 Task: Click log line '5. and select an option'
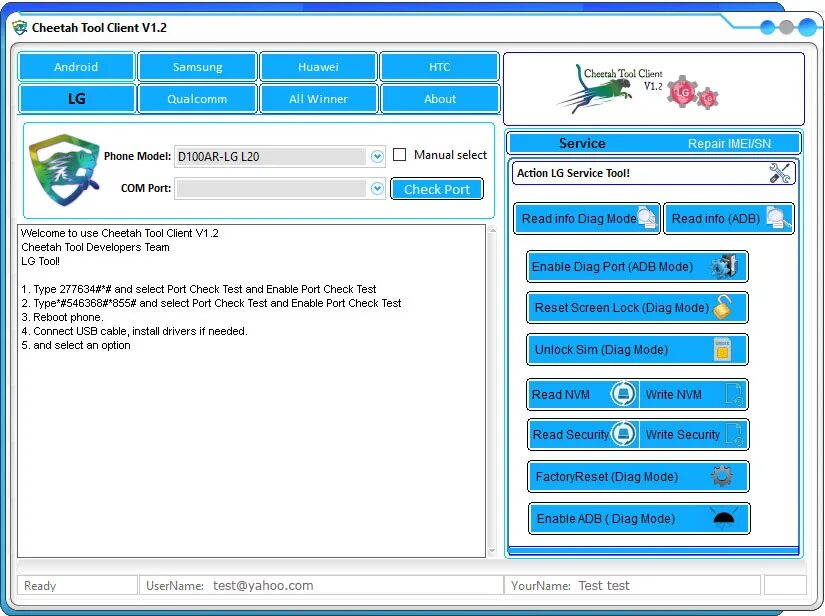(76, 345)
